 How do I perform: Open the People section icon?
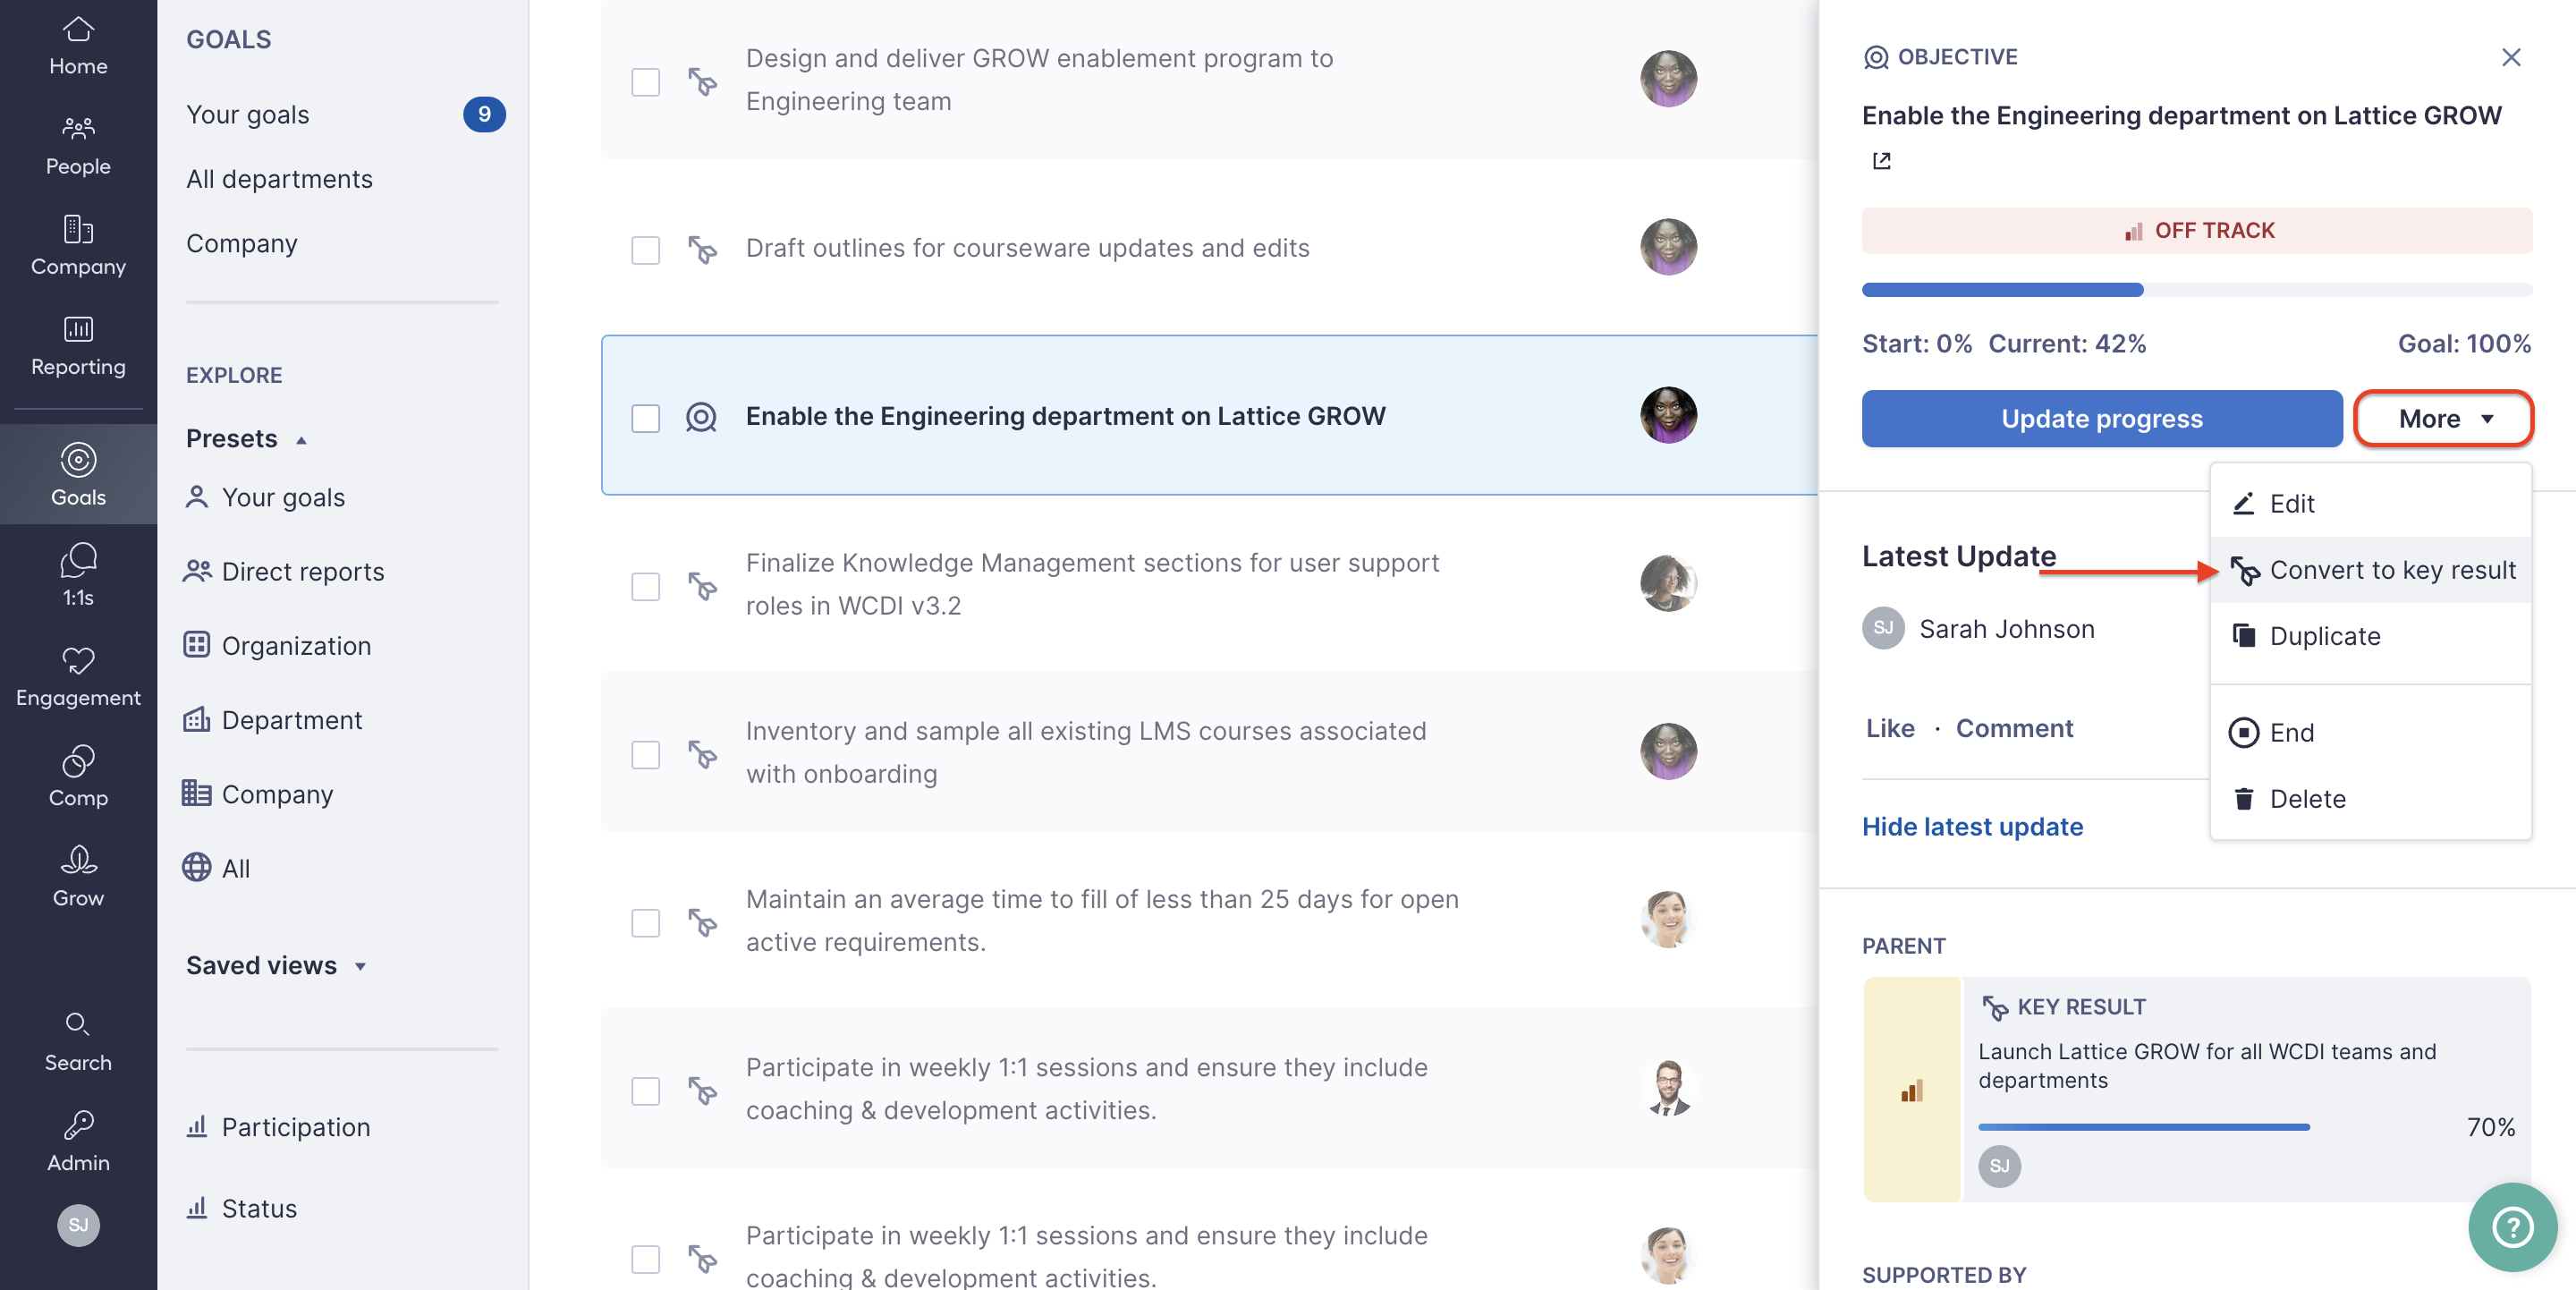78,128
